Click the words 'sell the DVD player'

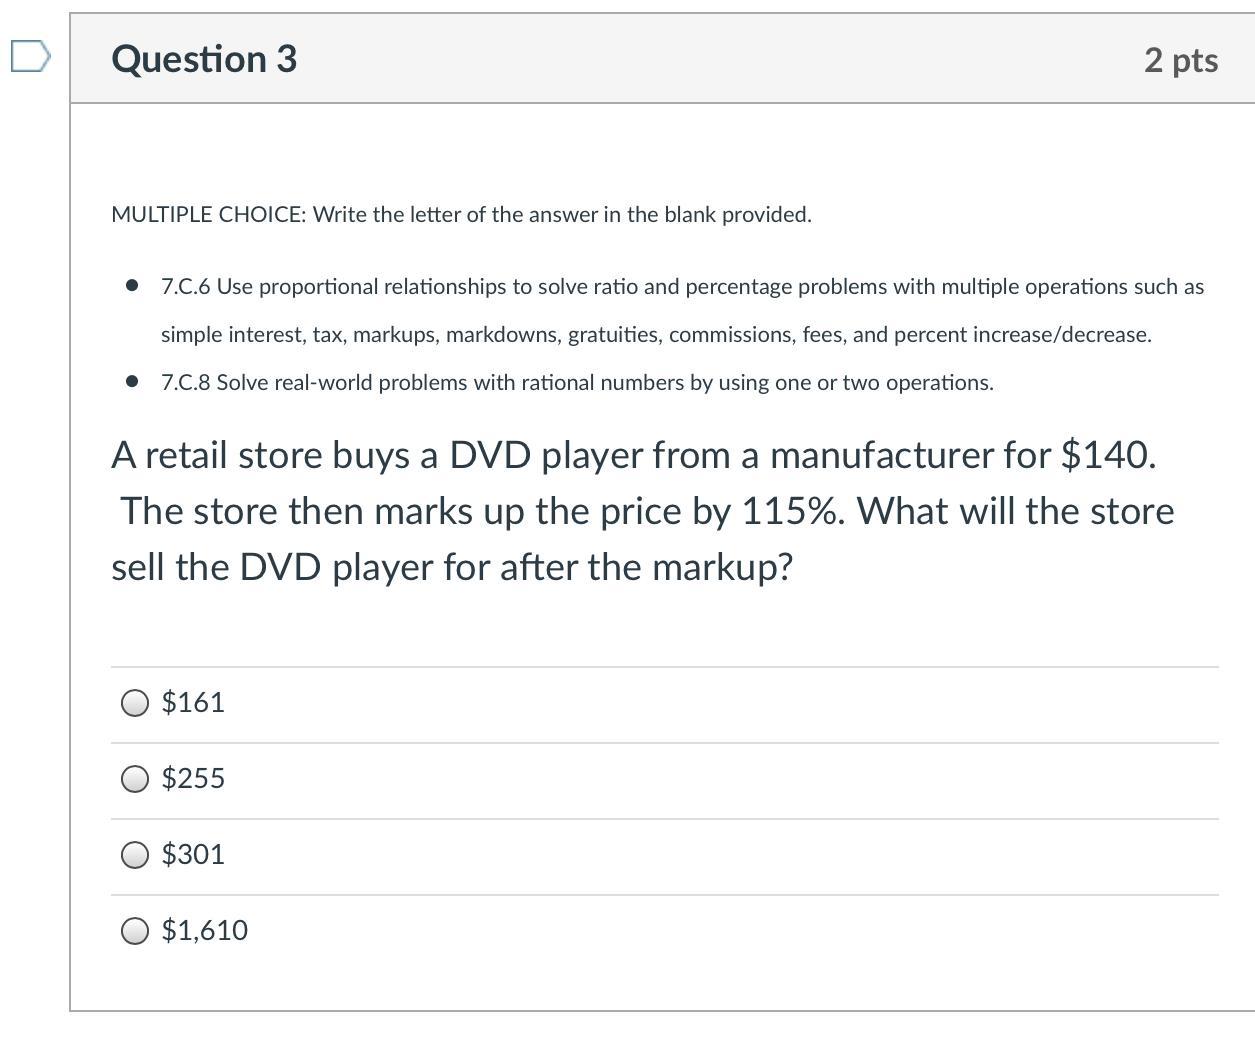pyautogui.click(x=267, y=568)
